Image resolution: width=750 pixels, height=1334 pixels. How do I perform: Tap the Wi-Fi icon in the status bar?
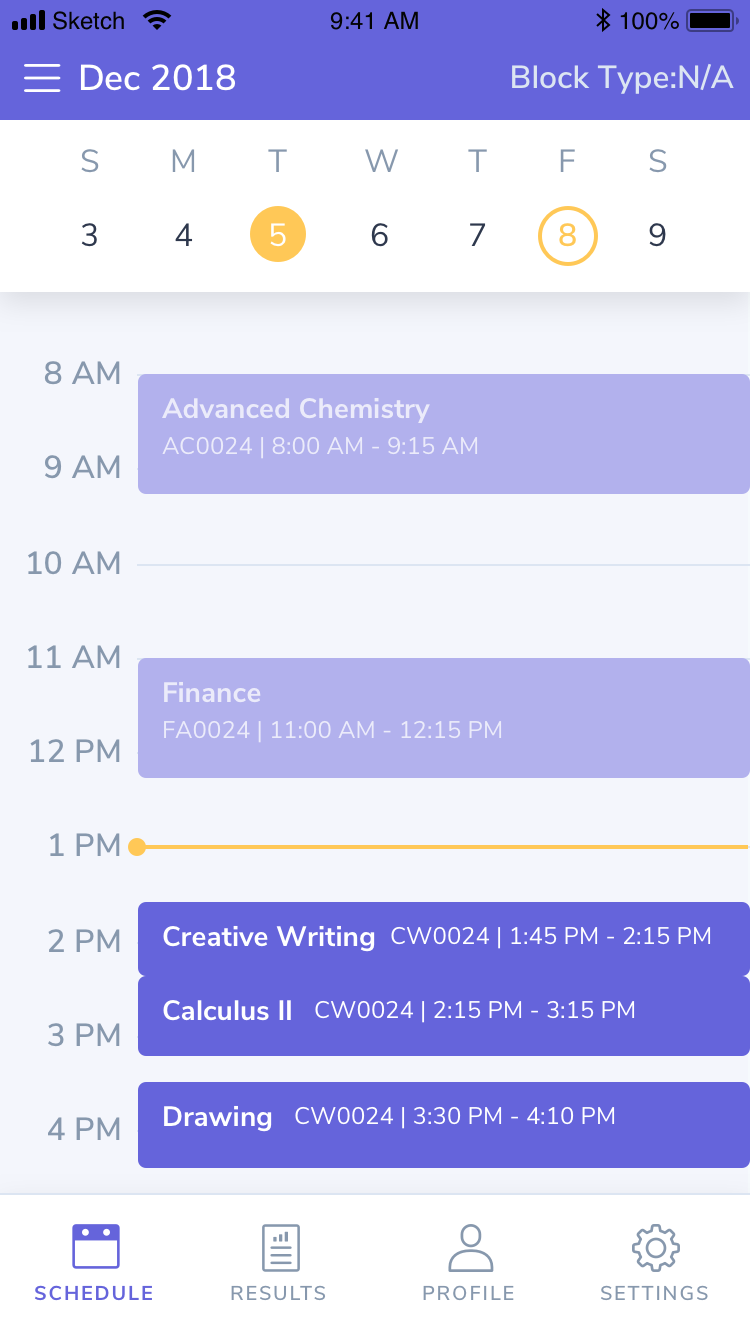pyautogui.click(x=155, y=18)
